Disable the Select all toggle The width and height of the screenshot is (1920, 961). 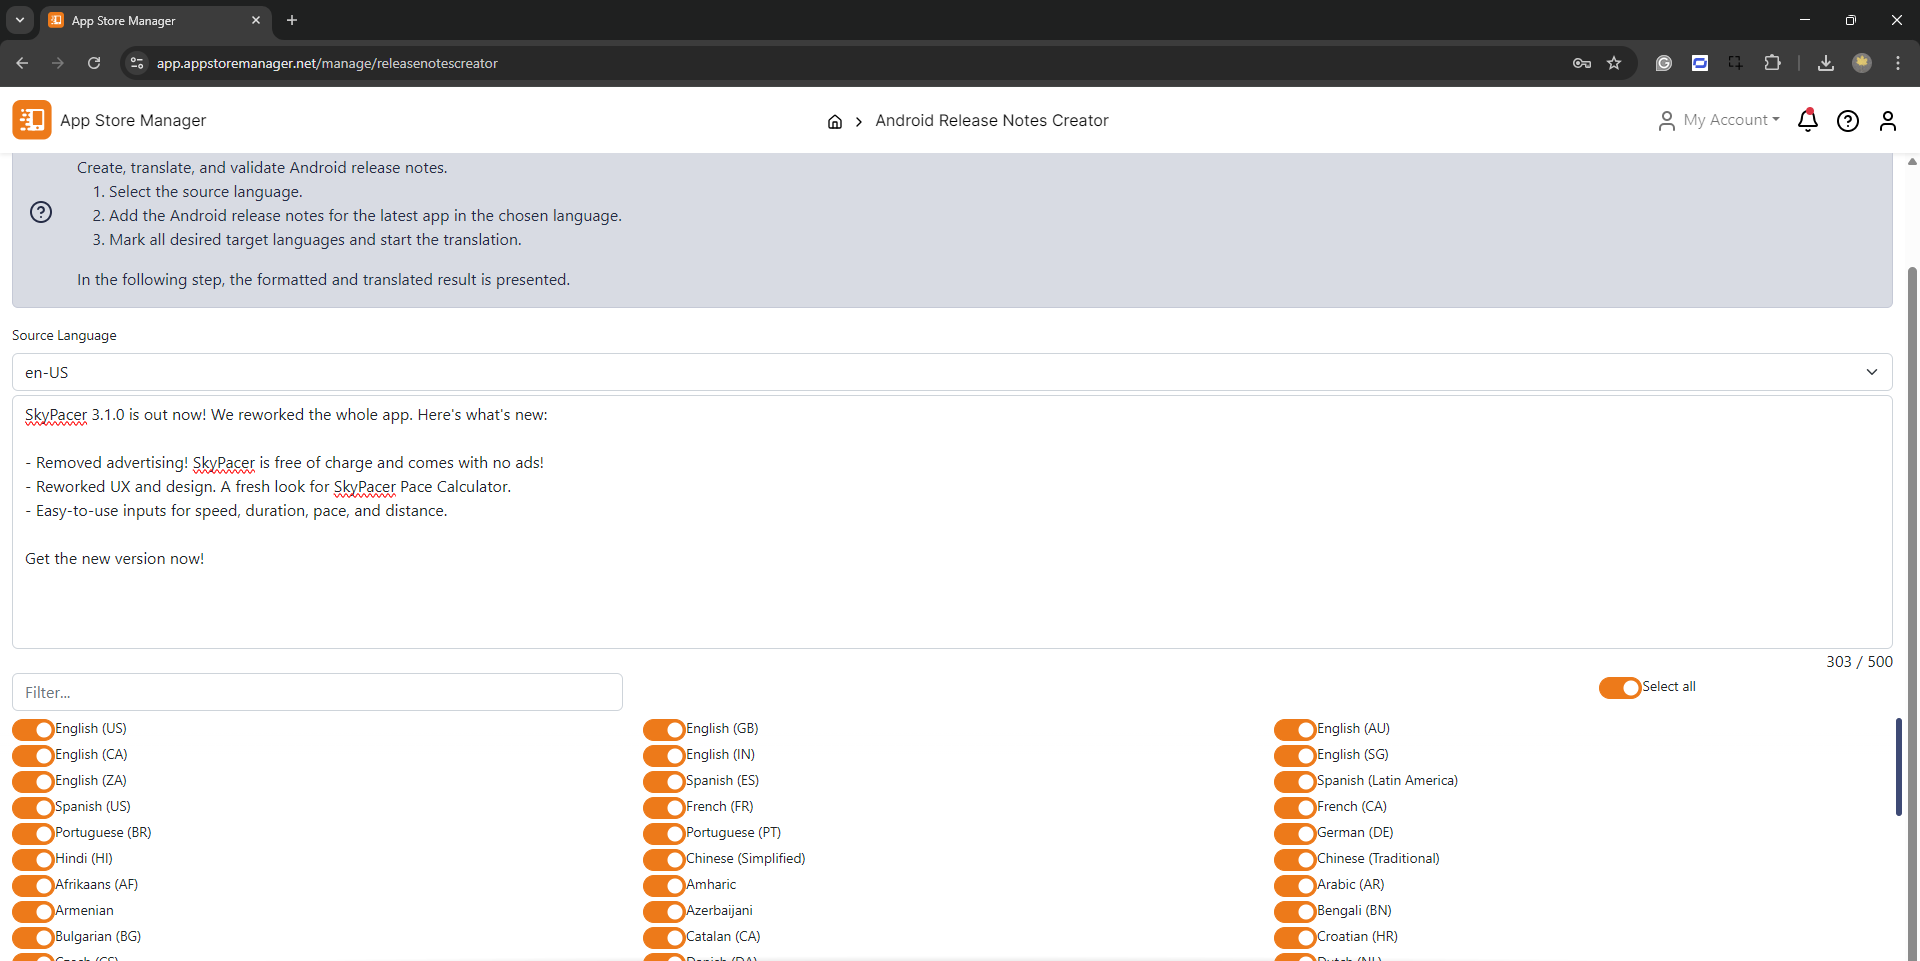coord(1619,688)
